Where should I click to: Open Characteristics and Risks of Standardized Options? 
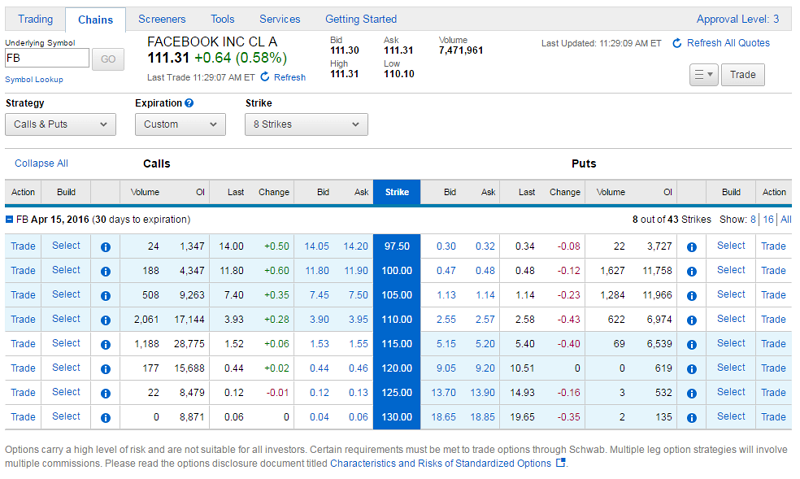click(x=440, y=463)
